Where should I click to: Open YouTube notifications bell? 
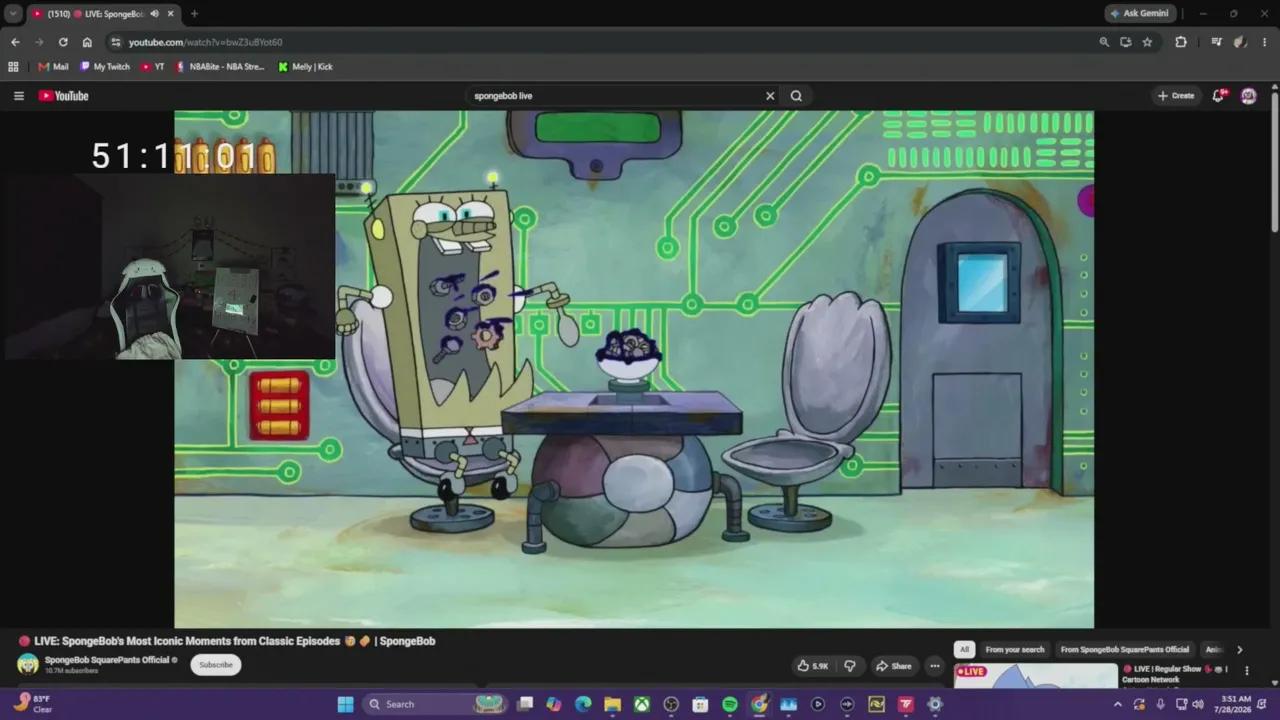click(x=1218, y=96)
